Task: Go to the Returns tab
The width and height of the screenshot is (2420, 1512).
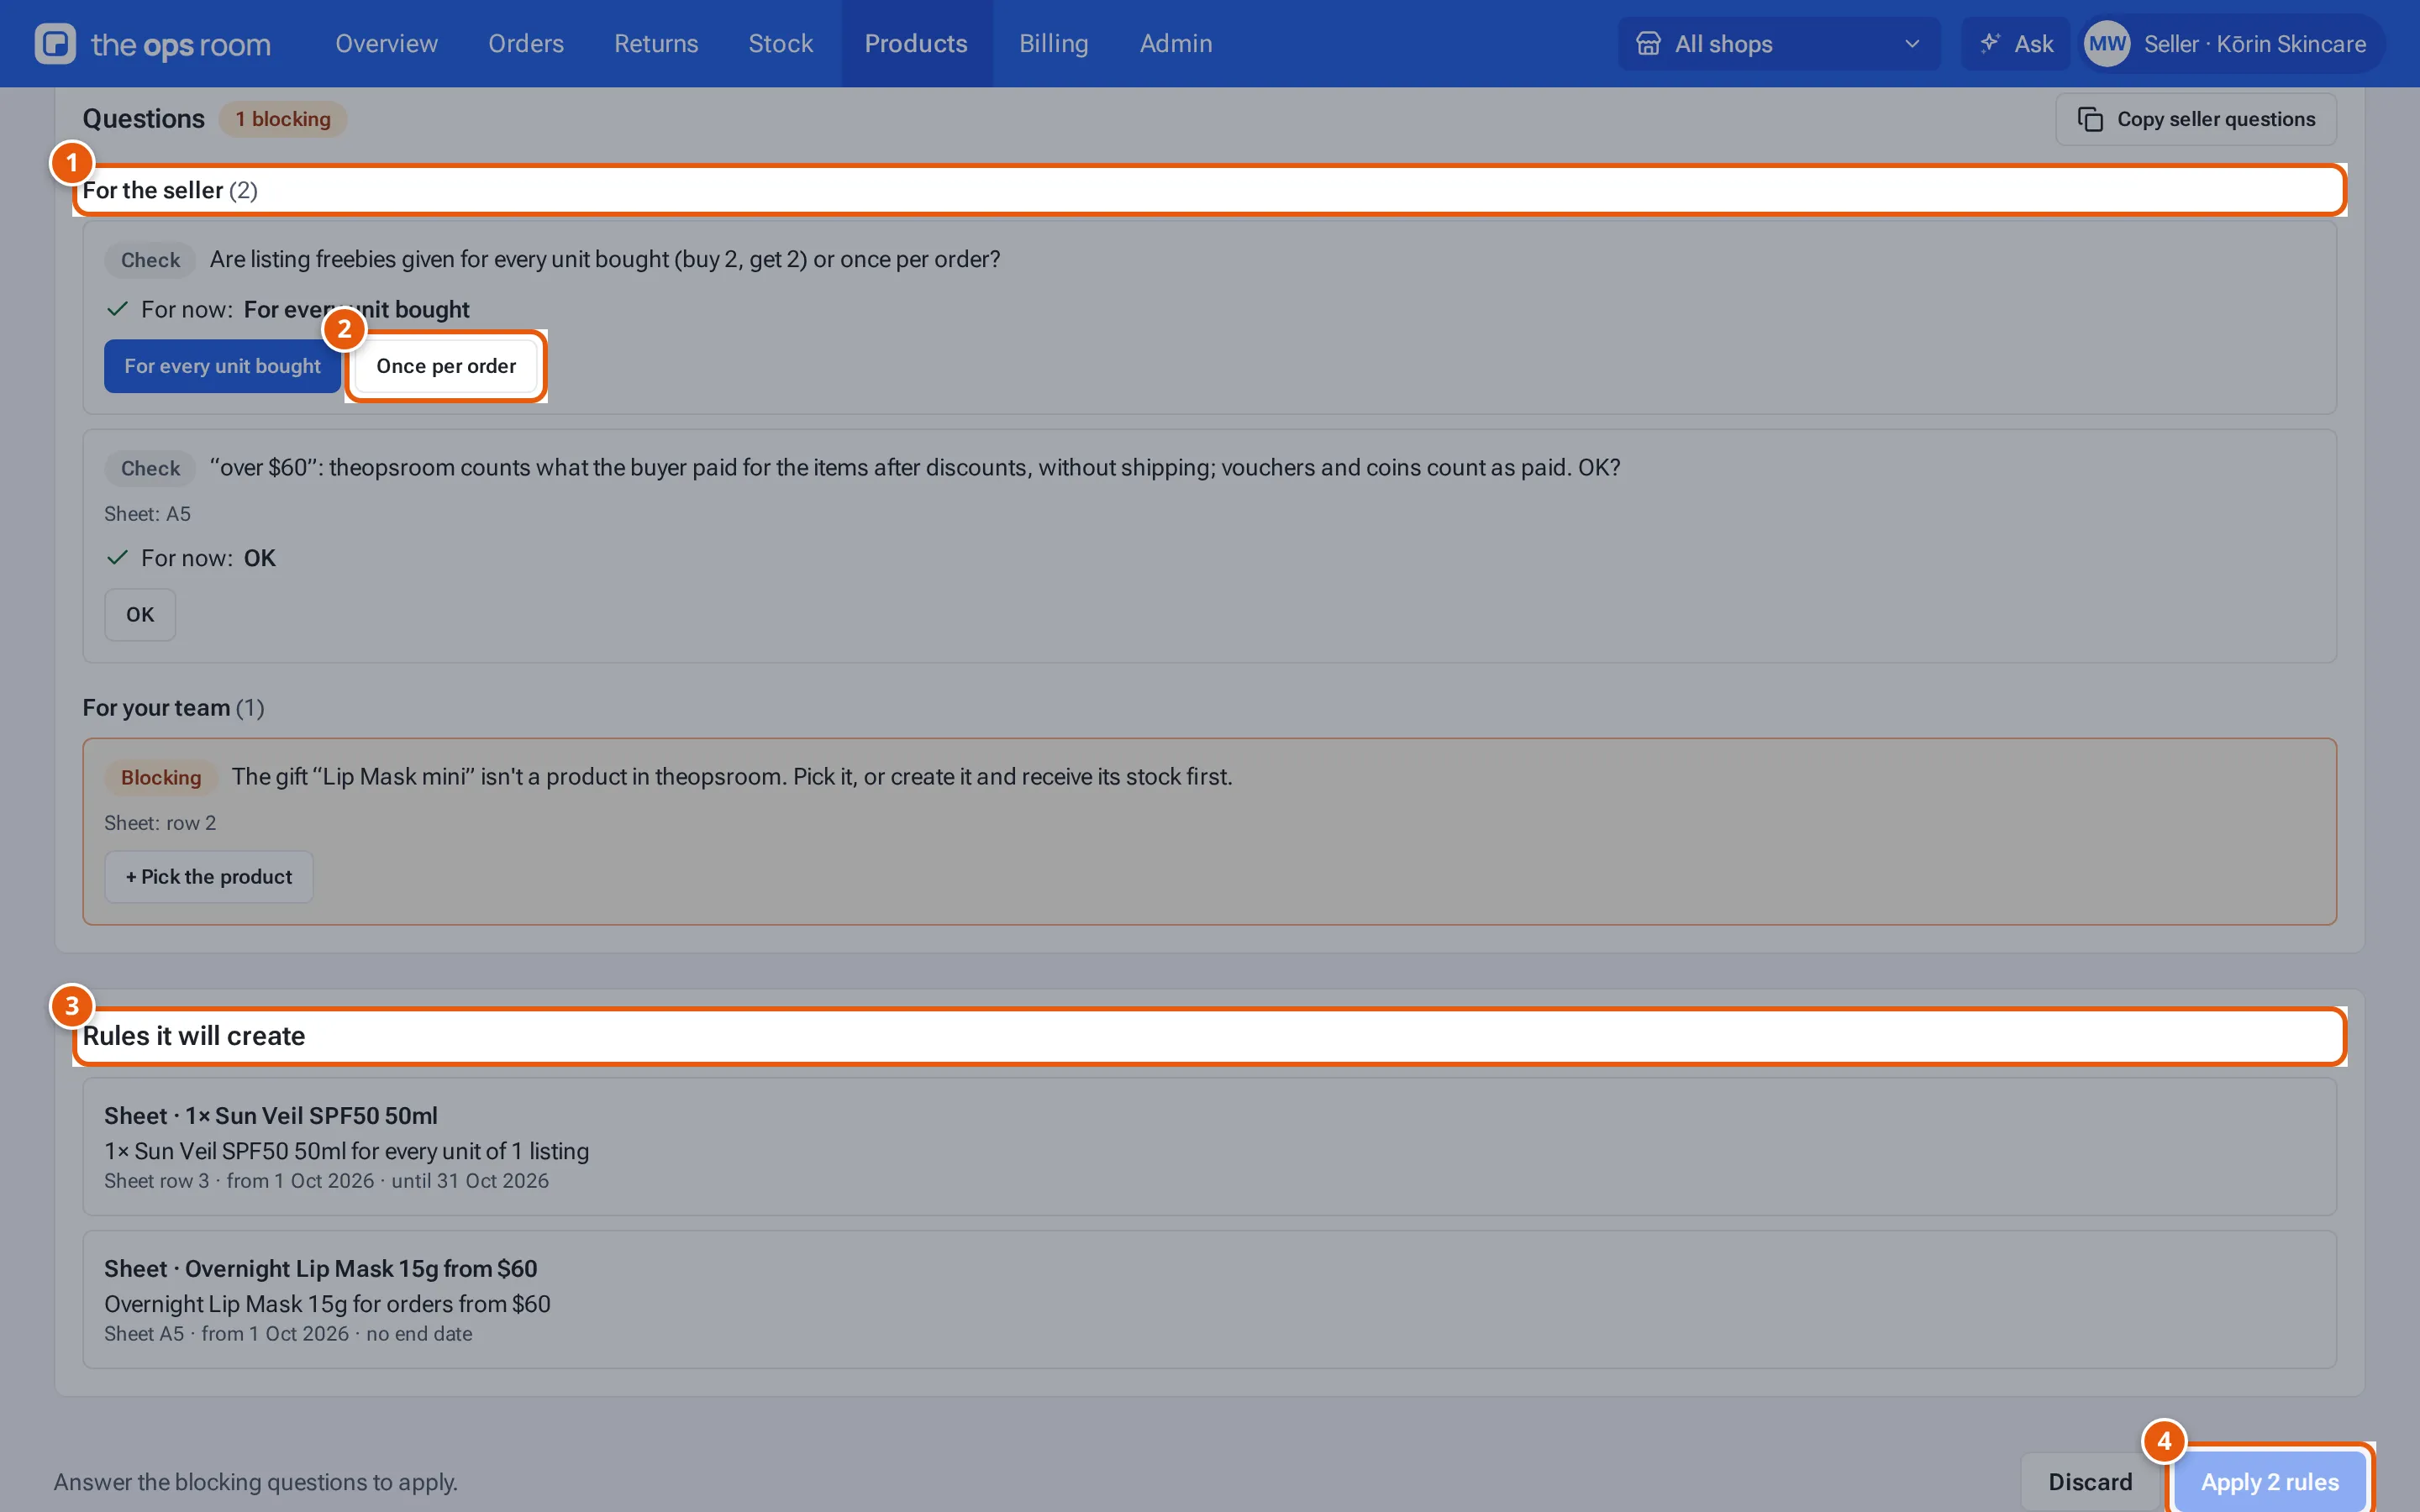Action: [x=656, y=44]
